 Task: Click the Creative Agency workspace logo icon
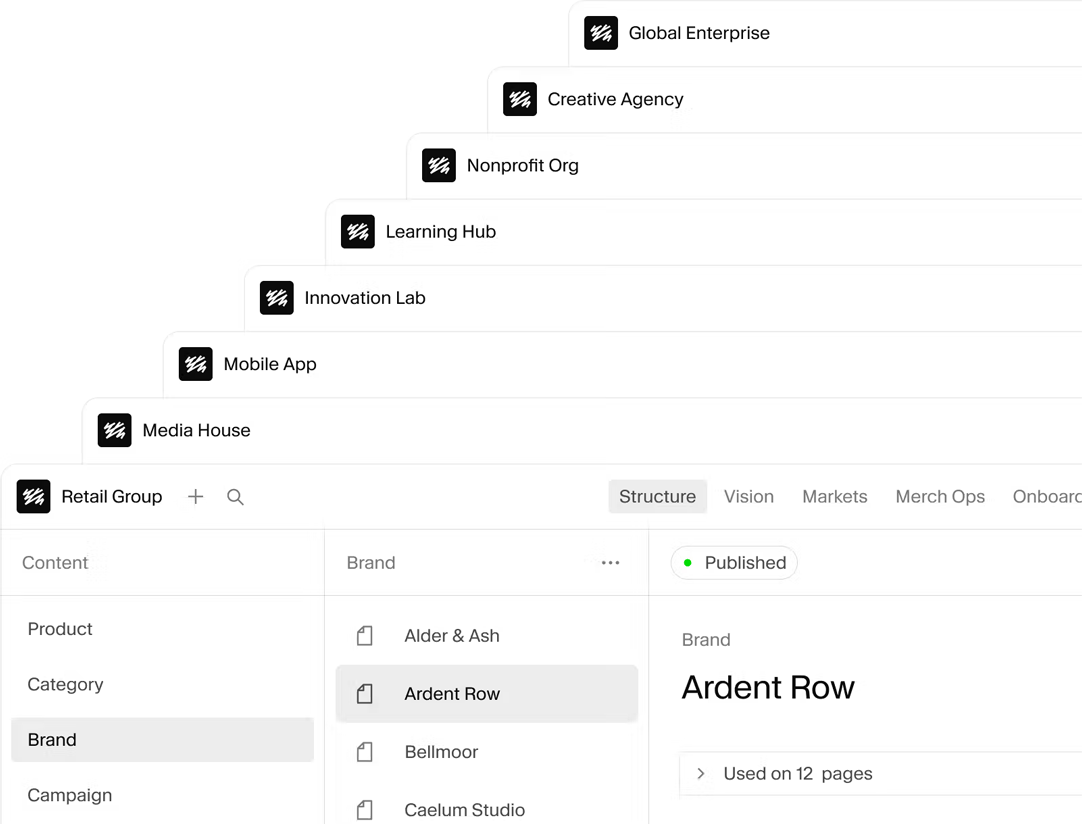(520, 99)
